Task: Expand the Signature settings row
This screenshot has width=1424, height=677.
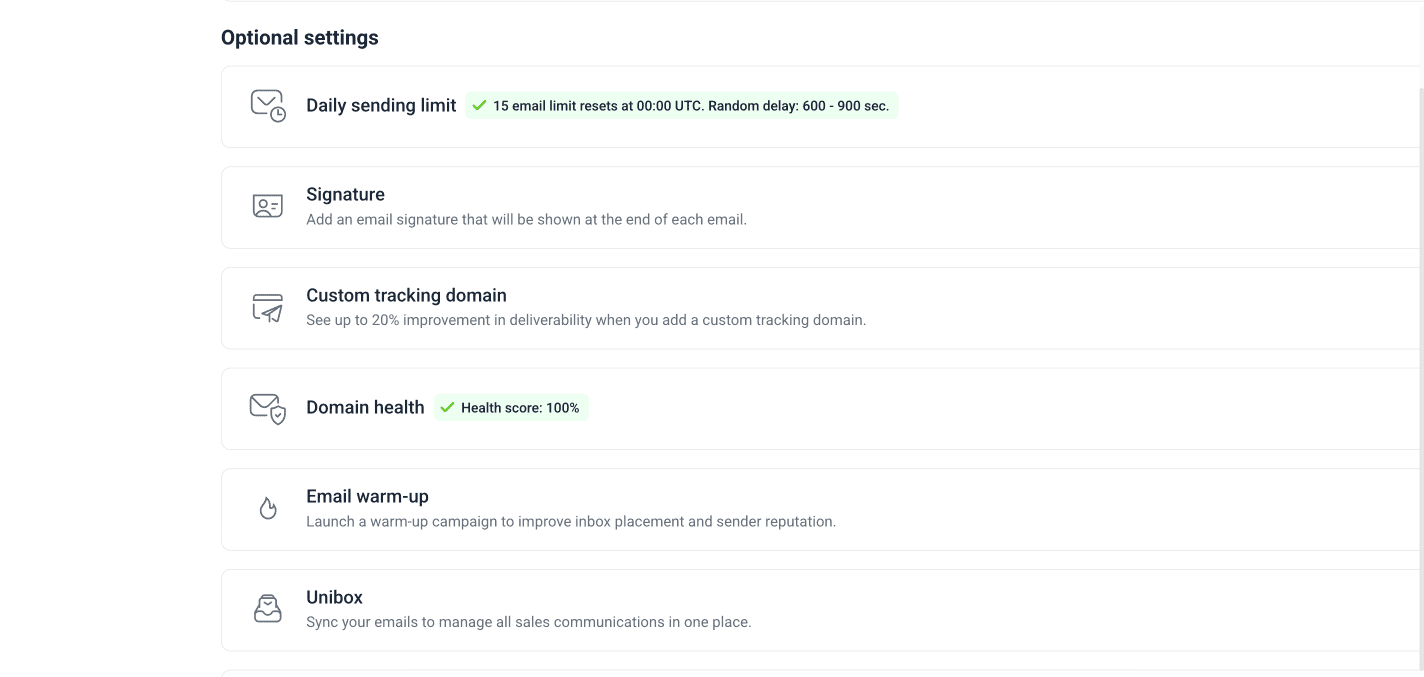Action: [345, 194]
